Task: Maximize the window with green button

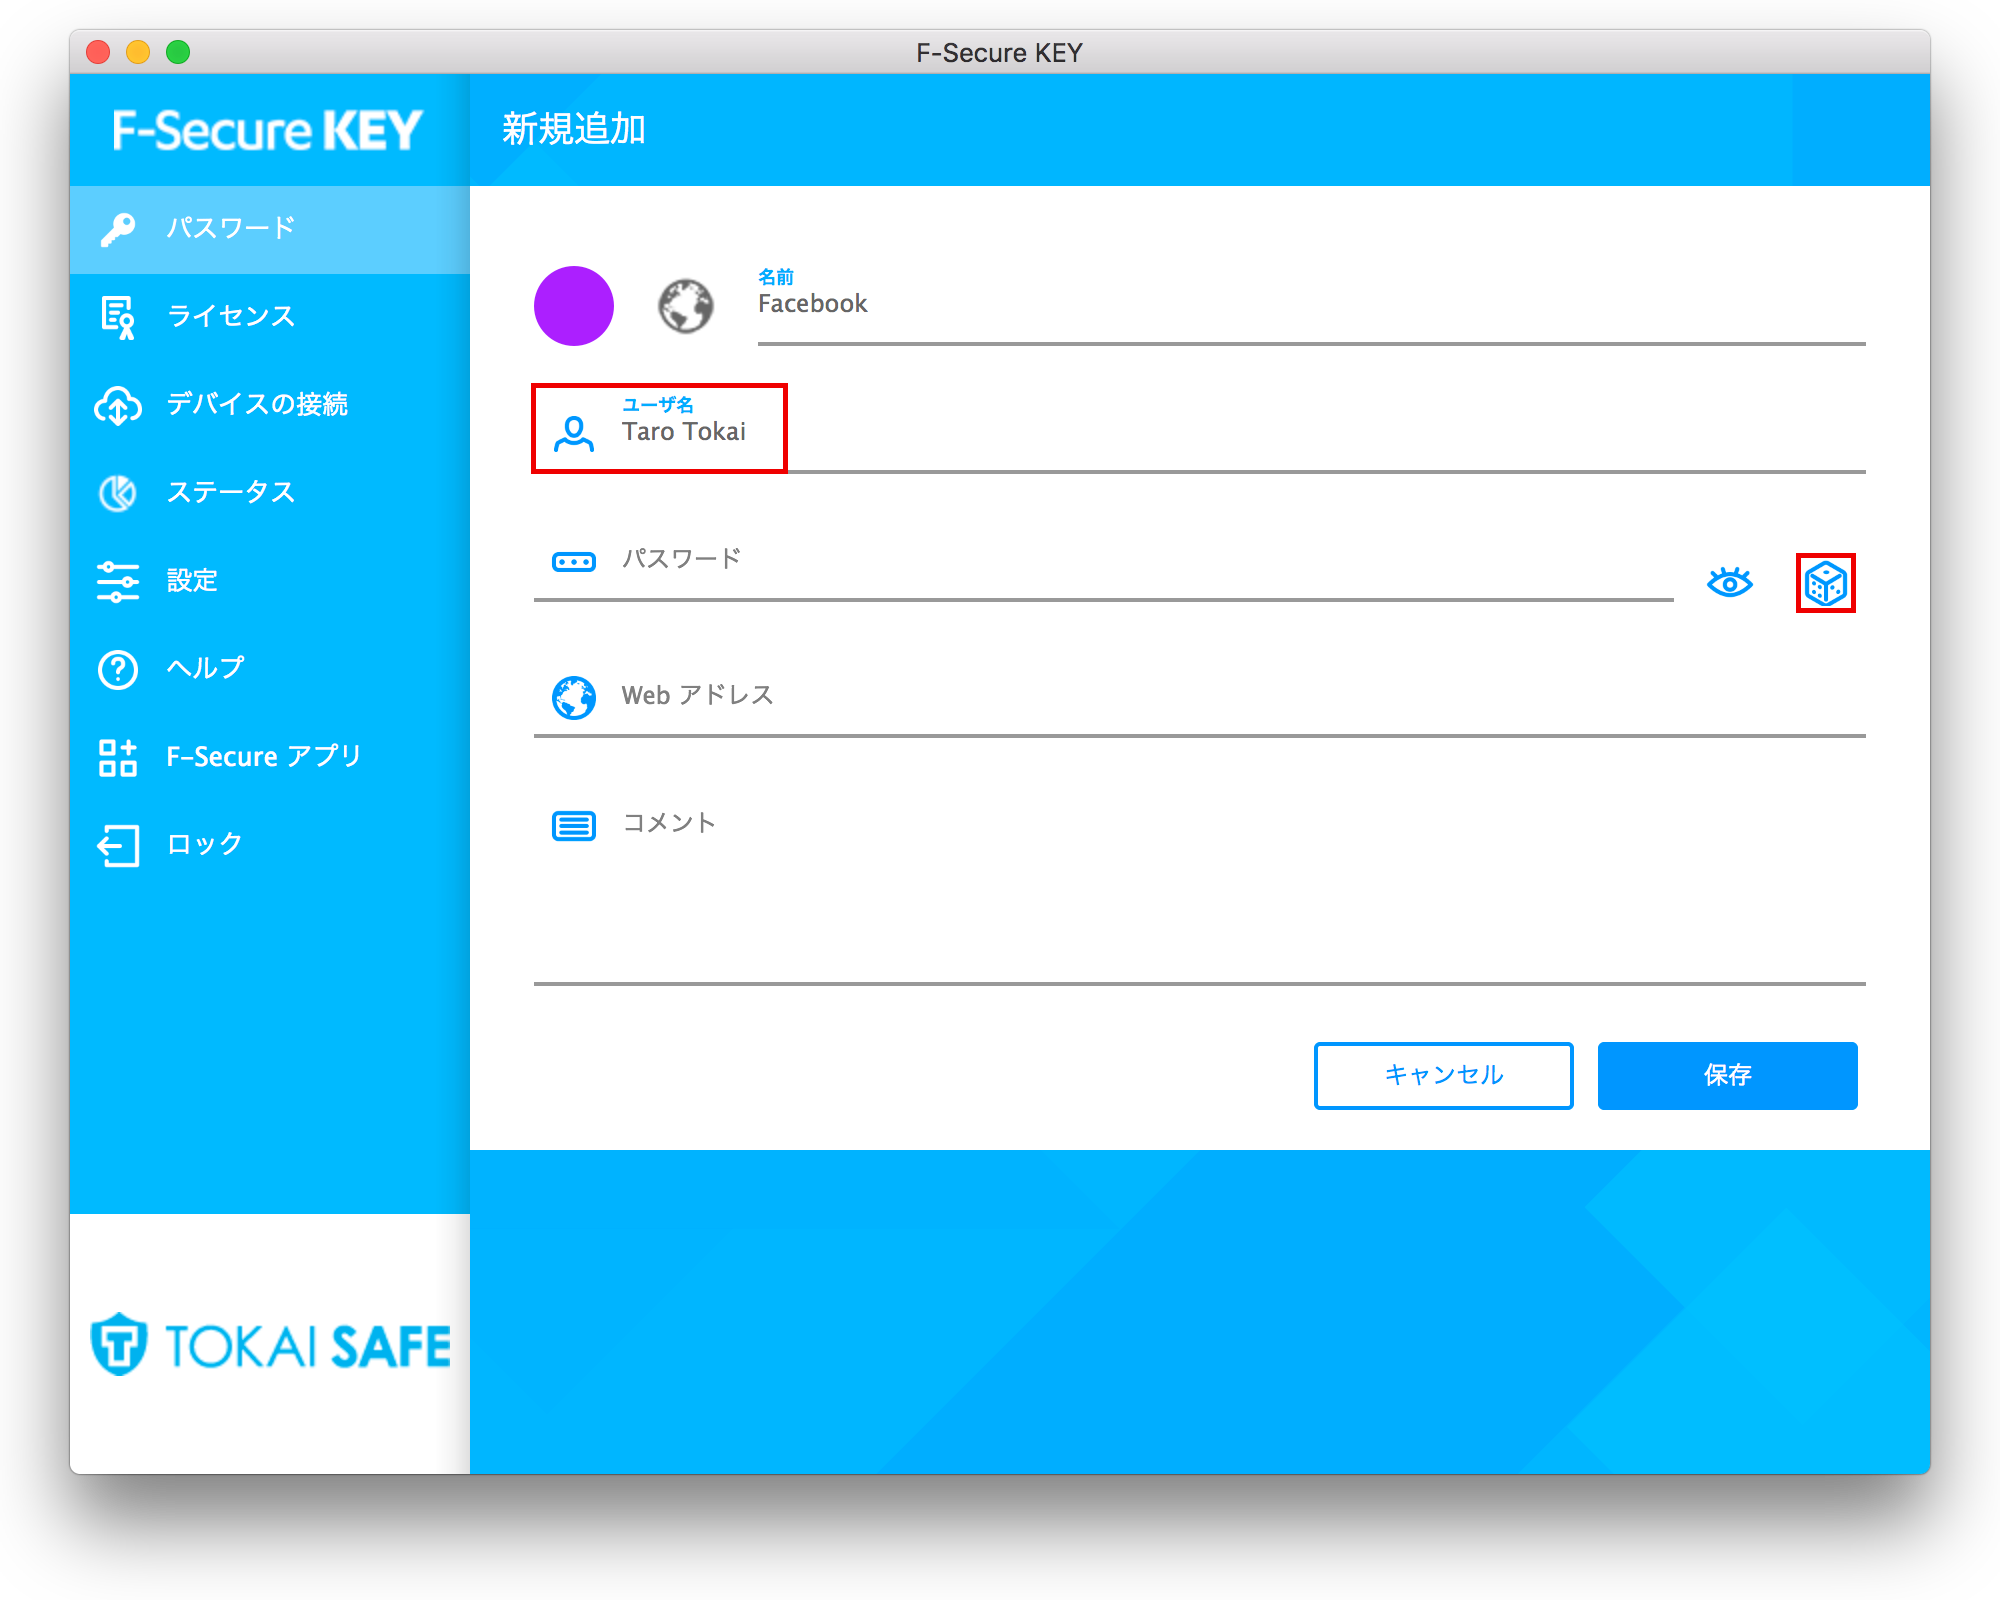Action: pos(178,52)
